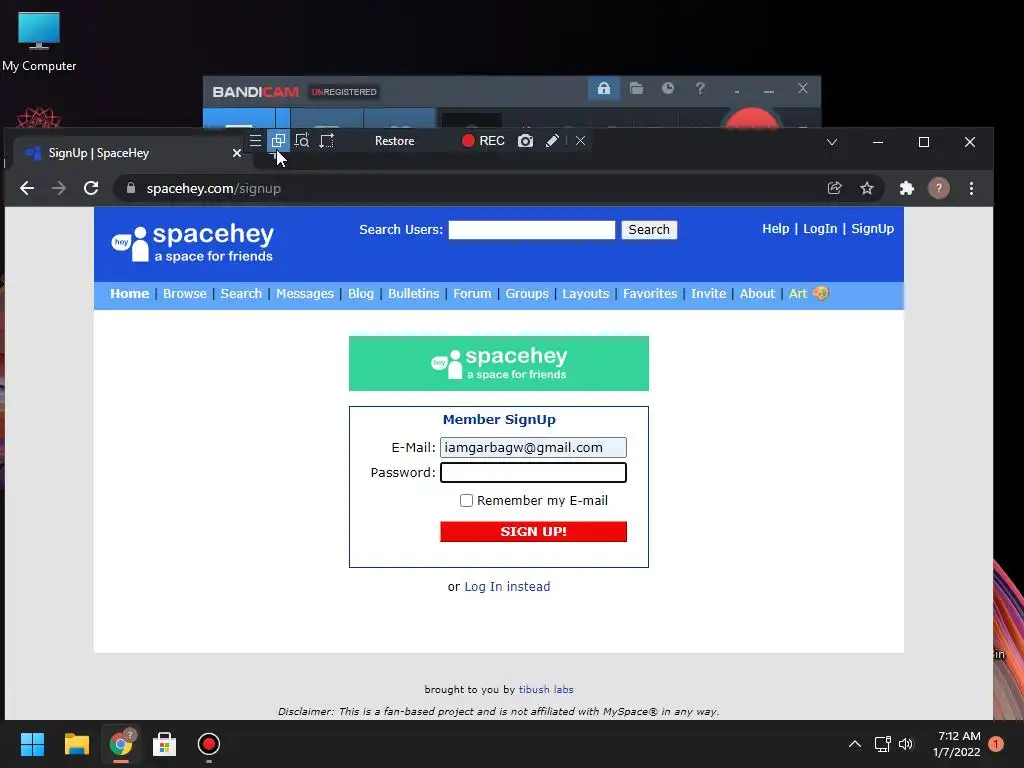Reload the page in Chrome
The height and width of the screenshot is (768, 1024).
91,188
